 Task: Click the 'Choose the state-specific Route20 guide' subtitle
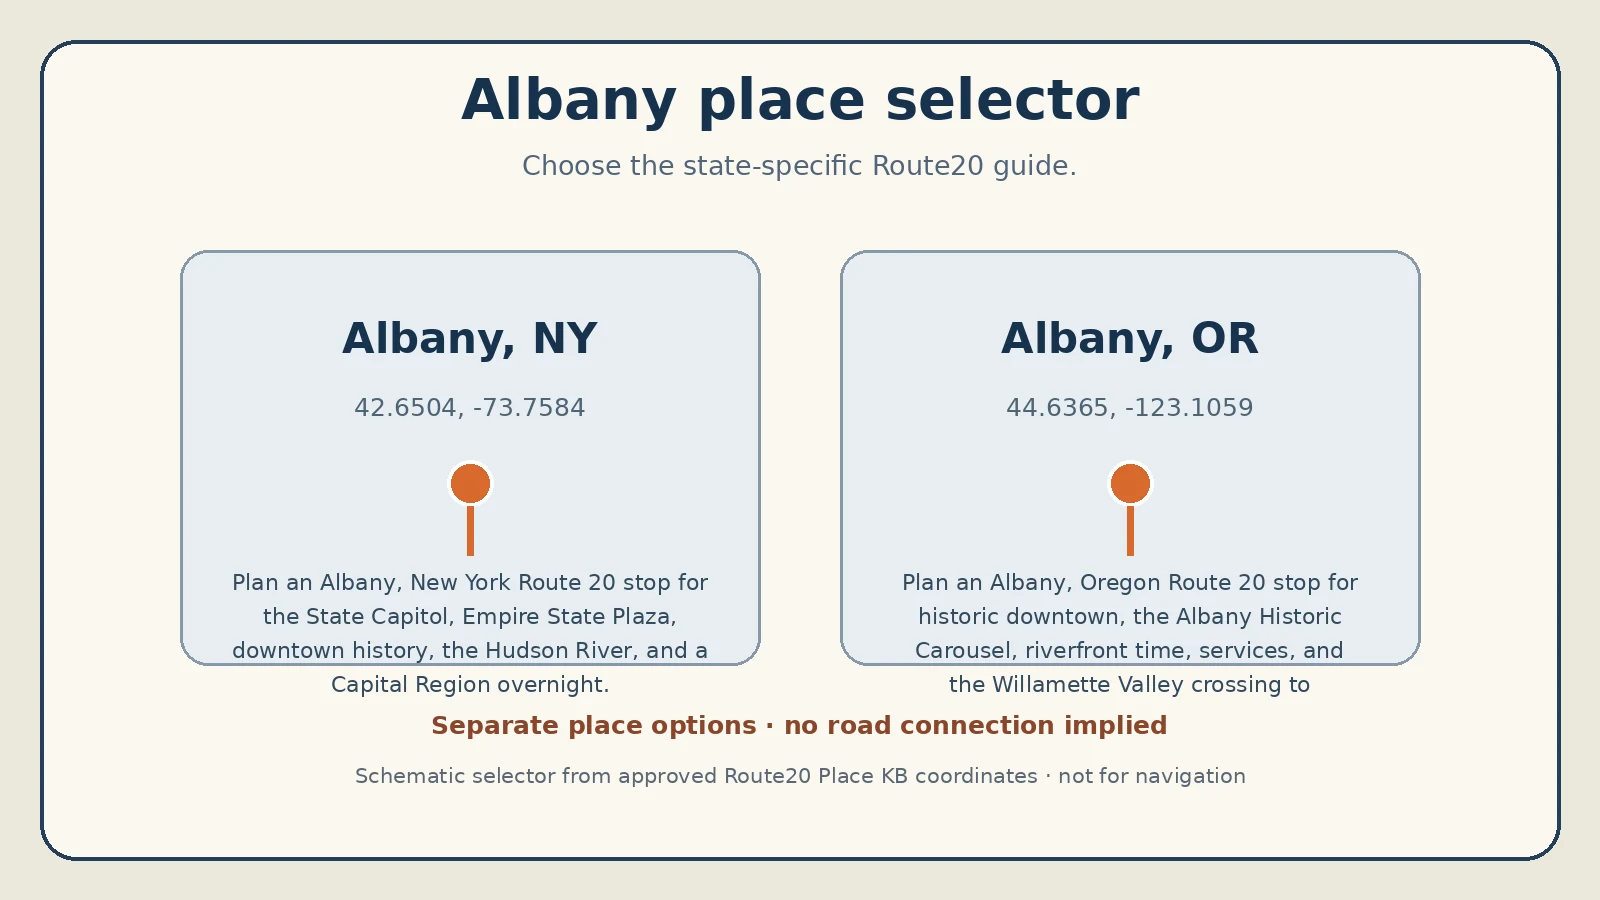coord(800,166)
